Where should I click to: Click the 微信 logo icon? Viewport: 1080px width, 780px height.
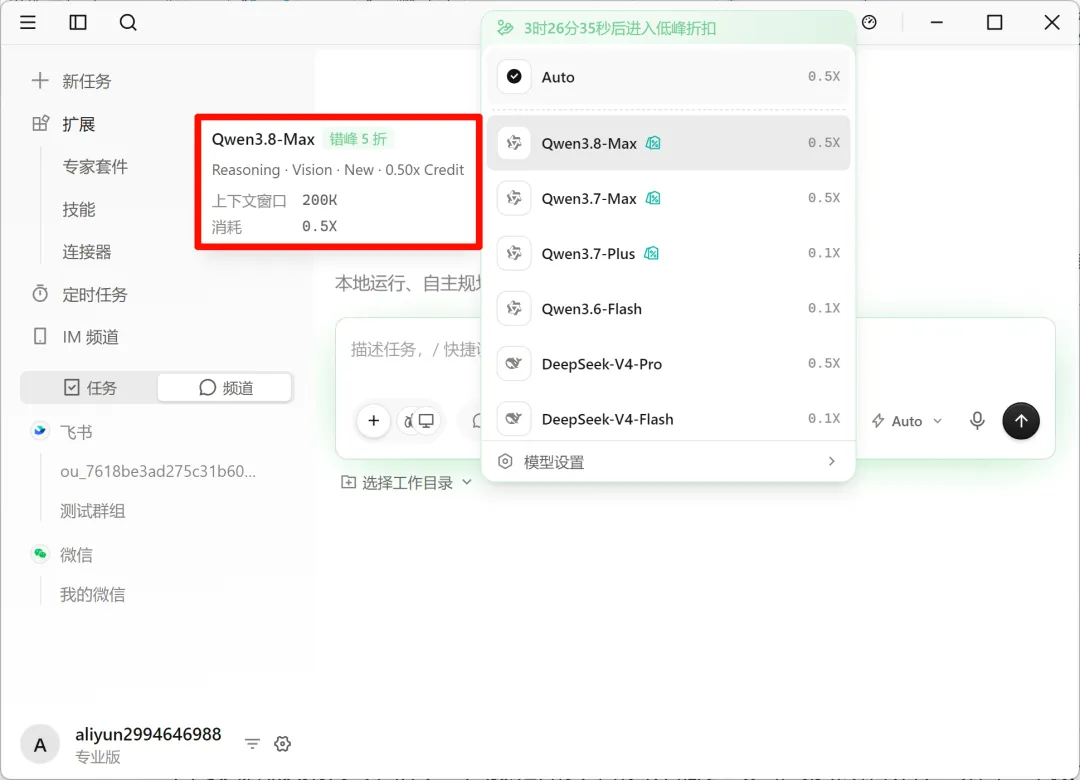tap(40, 554)
